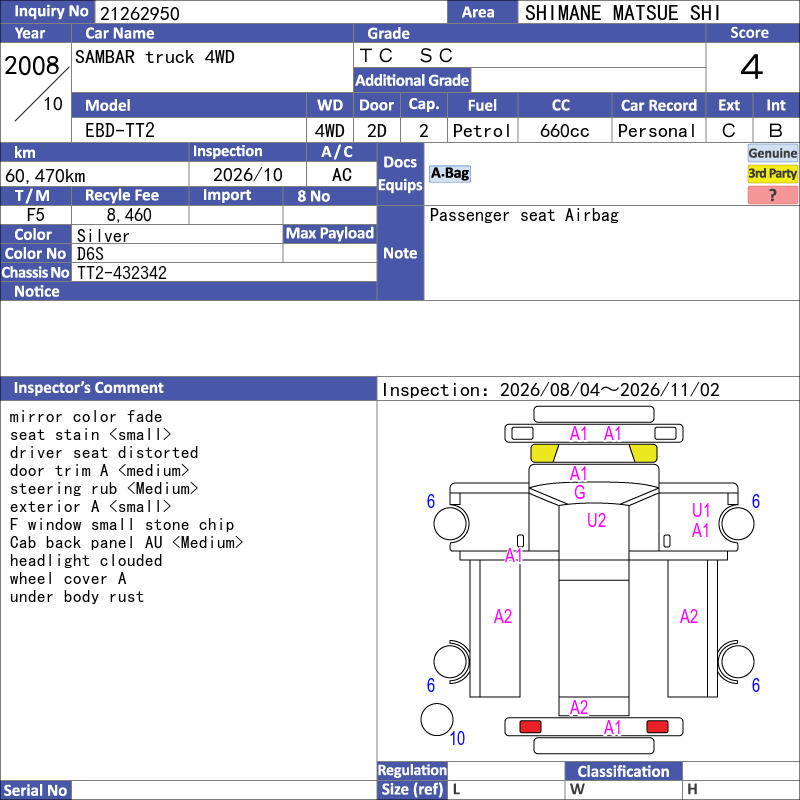Click comment 'F window small stone chip'
The width and height of the screenshot is (800, 800).
(x=122, y=524)
